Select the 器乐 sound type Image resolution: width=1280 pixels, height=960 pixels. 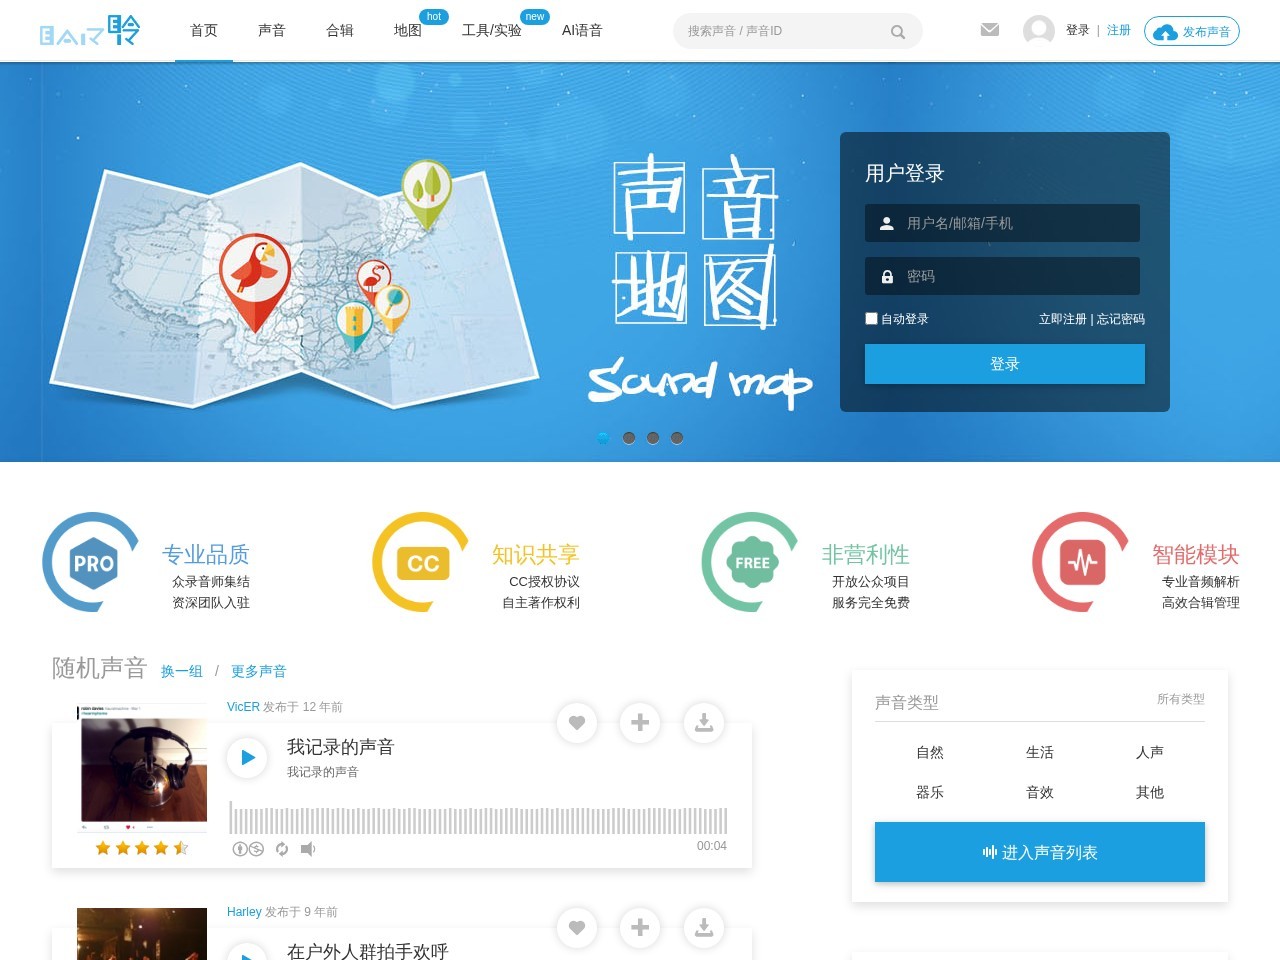pos(930,792)
